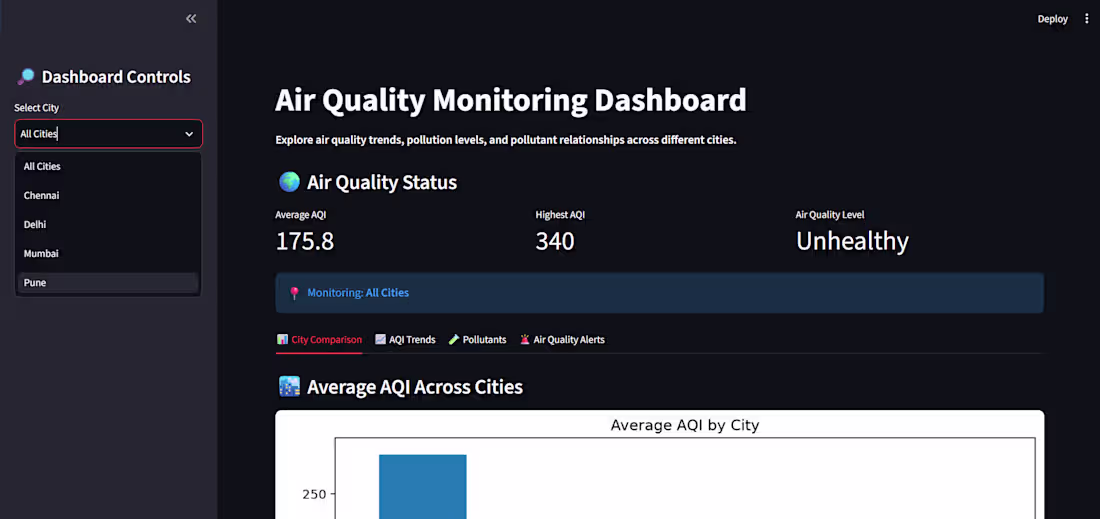The image size is (1100, 519).
Task: Open the AQI Trends tab
Action: [405, 339]
